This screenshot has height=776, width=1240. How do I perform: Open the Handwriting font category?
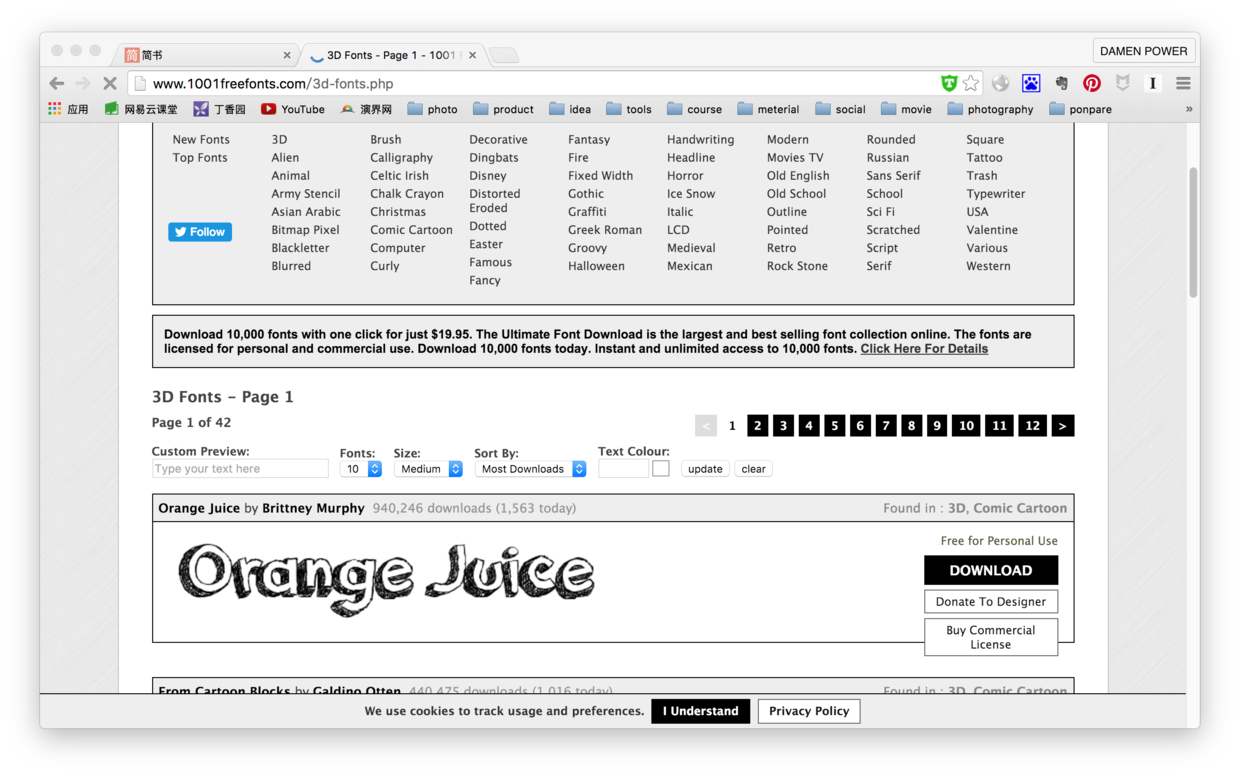(x=700, y=140)
